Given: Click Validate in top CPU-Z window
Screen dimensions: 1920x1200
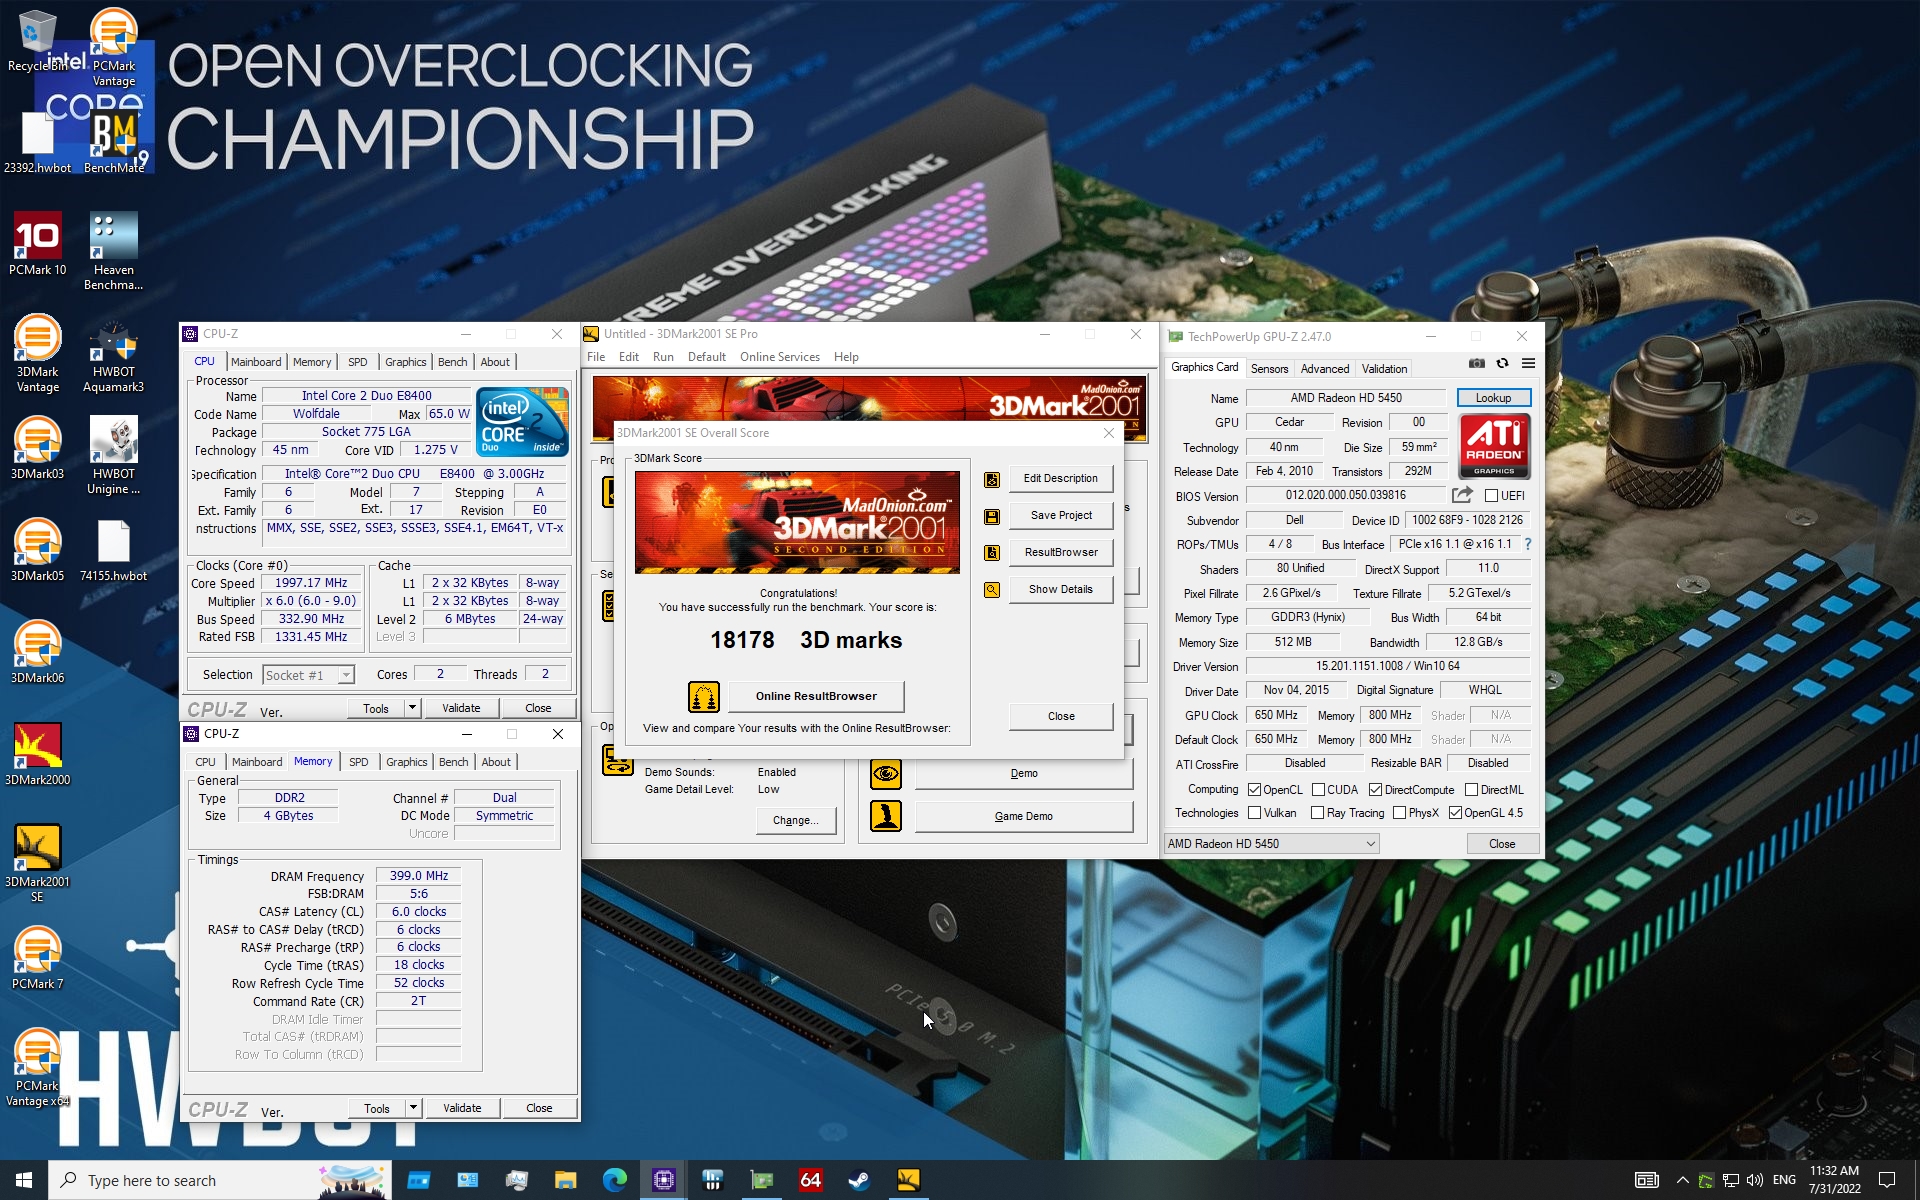Looking at the screenshot, I should coord(461,708).
